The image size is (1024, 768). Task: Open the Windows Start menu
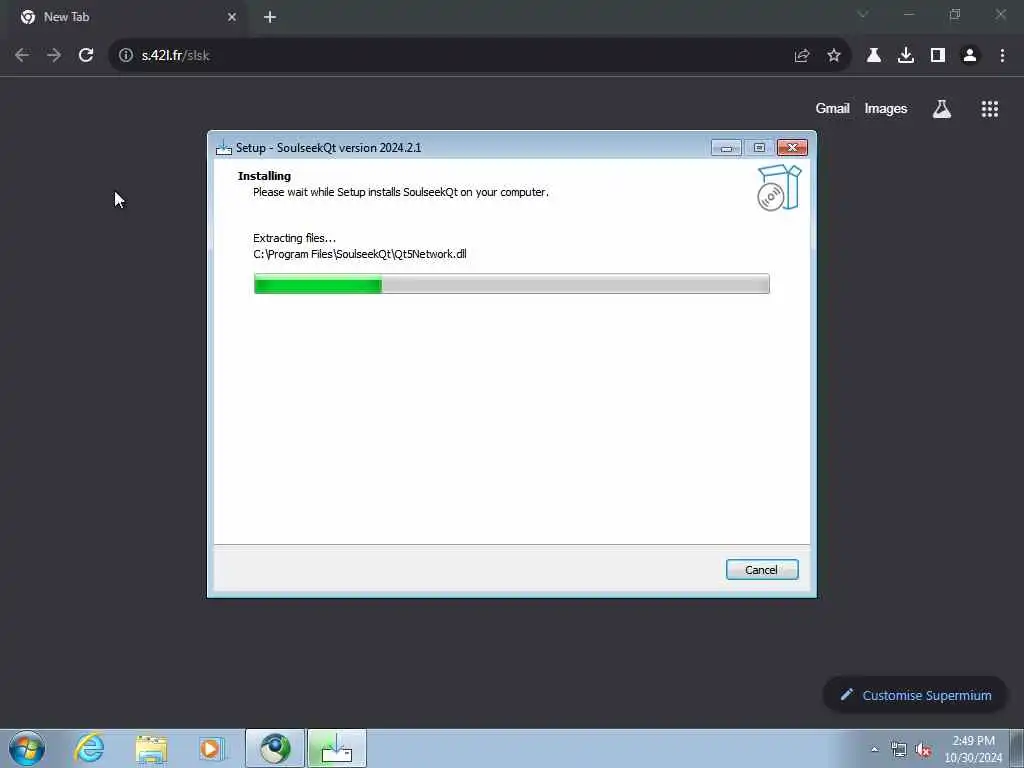point(27,748)
